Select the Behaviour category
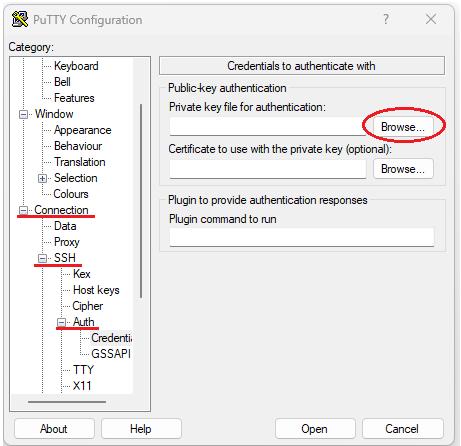The height and width of the screenshot is (446, 461). (x=78, y=146)
